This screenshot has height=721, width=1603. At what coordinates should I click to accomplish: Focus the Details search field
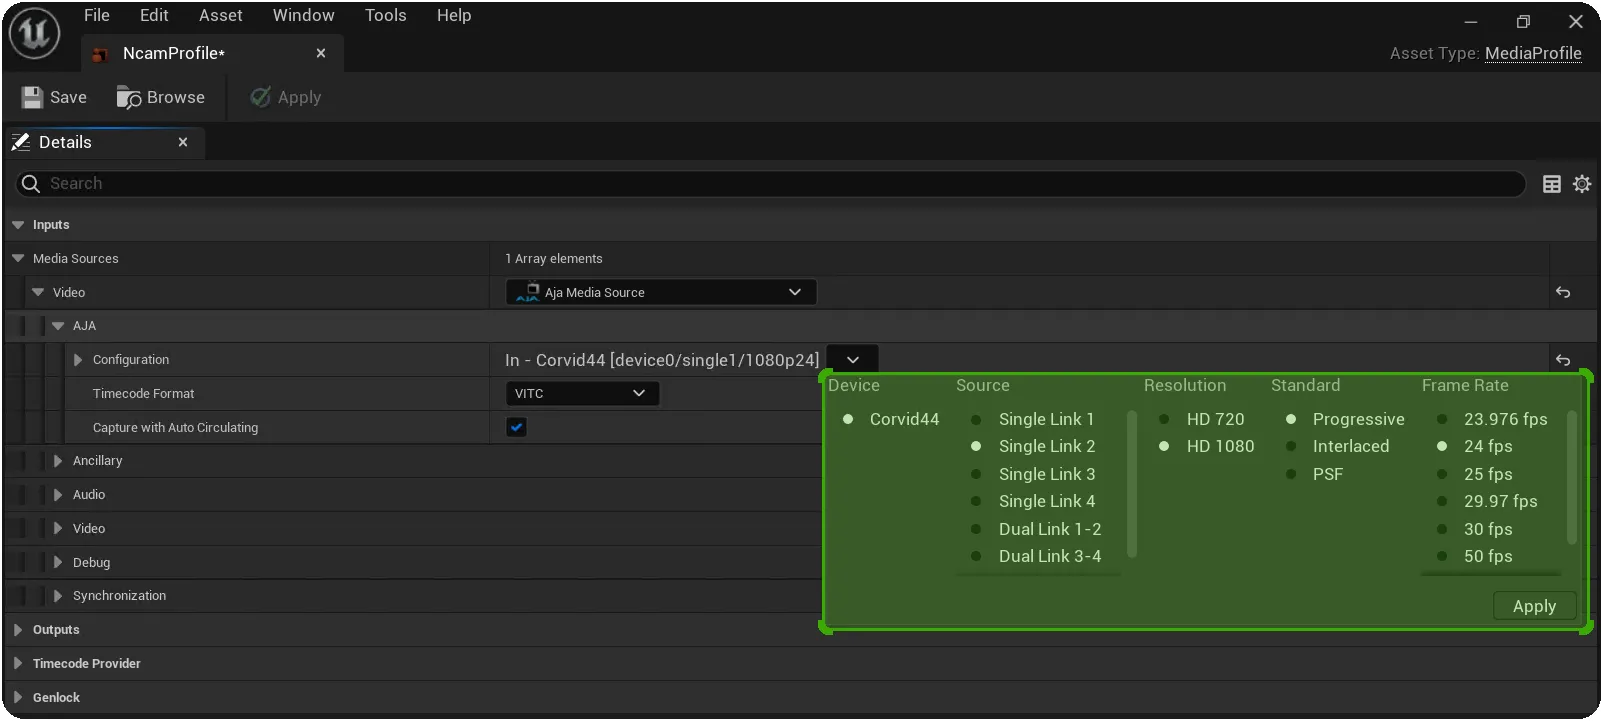pyautogui.click(x=770, y=184)
